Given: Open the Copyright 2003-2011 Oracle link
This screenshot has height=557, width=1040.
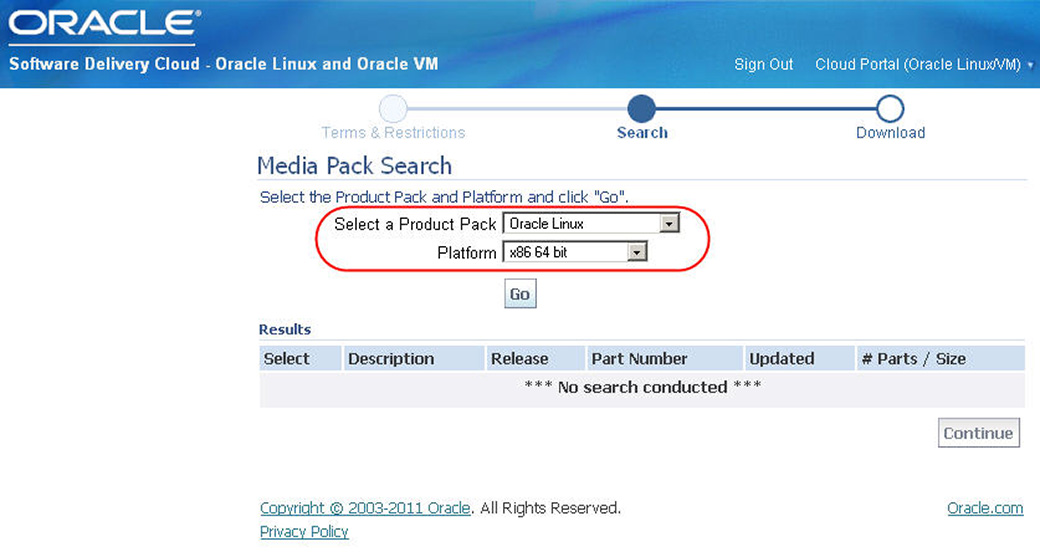Looking at the screenshot, I should pyautogui.click(x=365, y=508).
